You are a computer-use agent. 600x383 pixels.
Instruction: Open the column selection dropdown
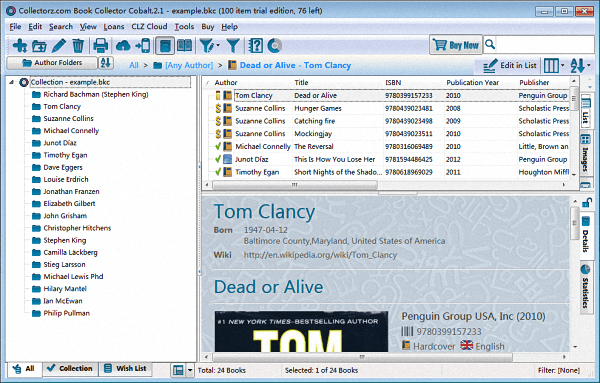point(554,65)
